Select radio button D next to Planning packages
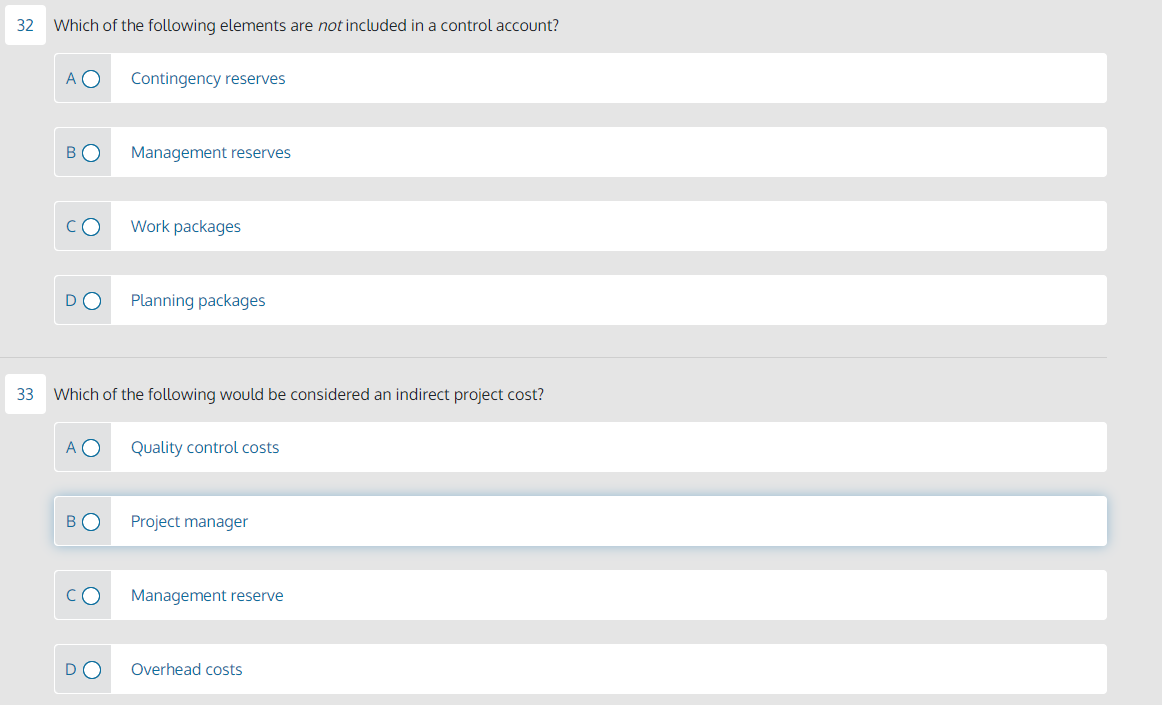1162x705 pixels. (x=90, y=300)
